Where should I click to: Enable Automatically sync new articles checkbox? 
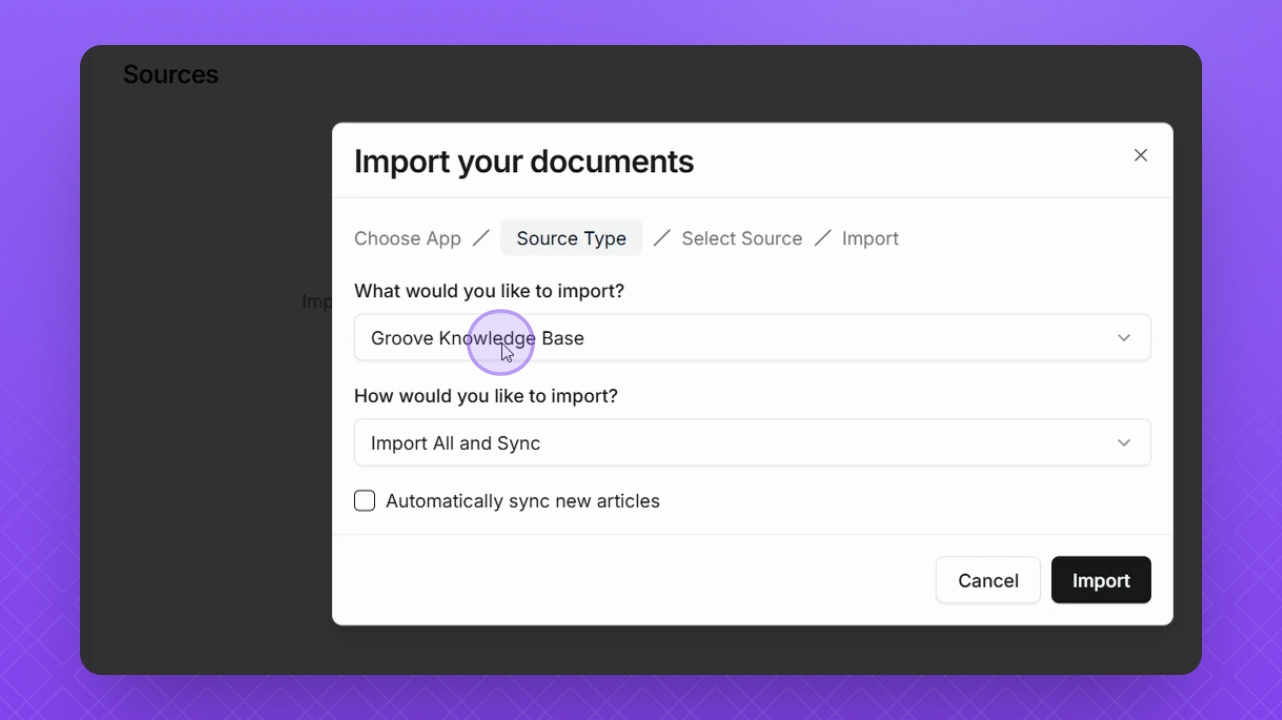365,501
